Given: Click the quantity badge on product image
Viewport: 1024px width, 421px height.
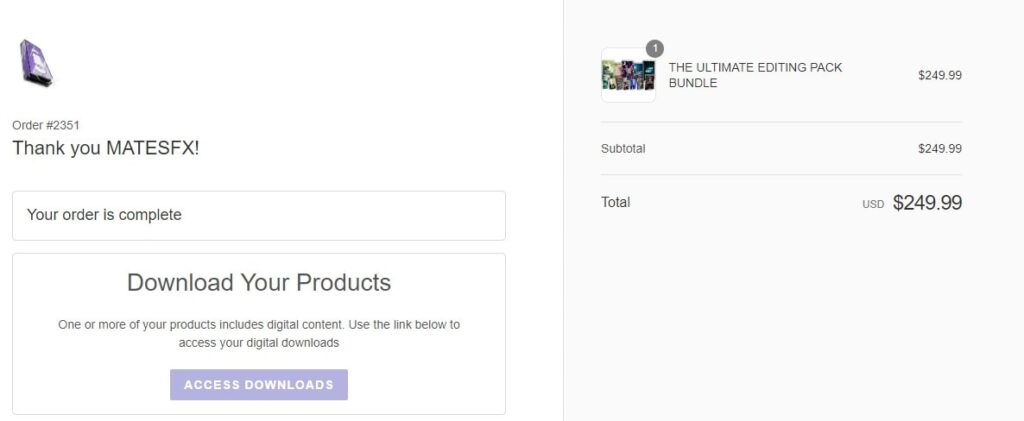Looking at the screenshot, I should pos(654,48).
